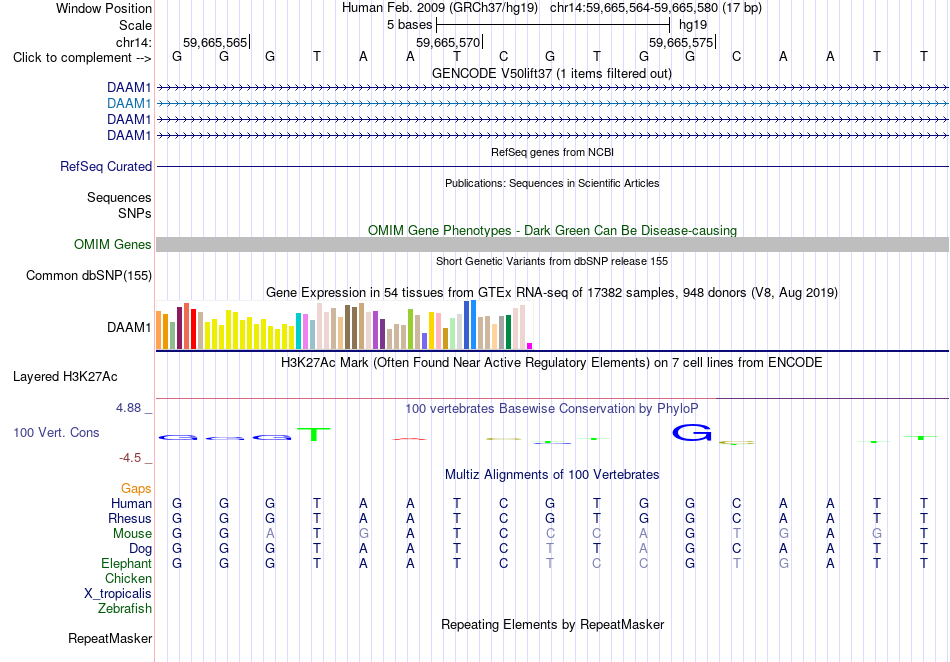The width and height of the screenshot is (950, 662).
Task: Select the Mouse alignment row label
Action: (132, 534)
